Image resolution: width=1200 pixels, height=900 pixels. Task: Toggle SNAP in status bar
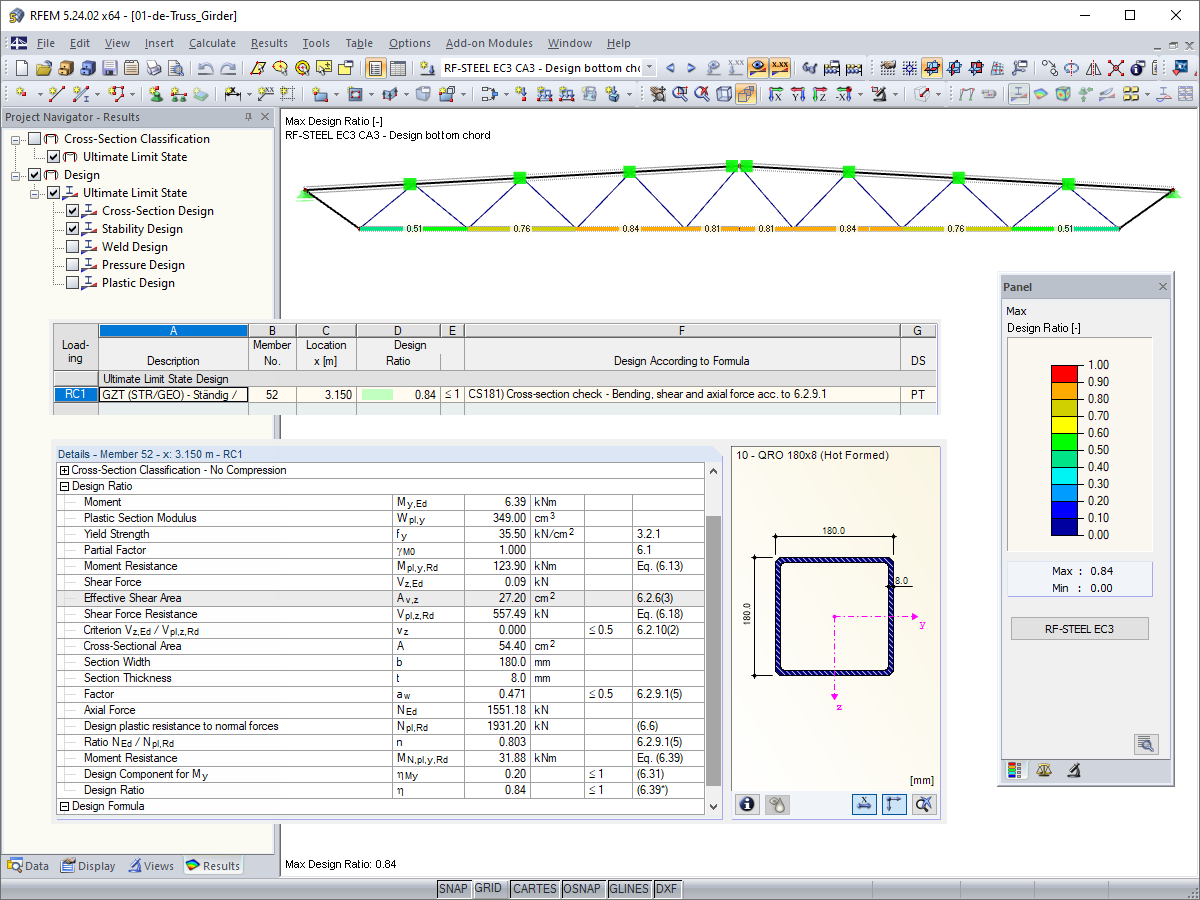[453, 889]
